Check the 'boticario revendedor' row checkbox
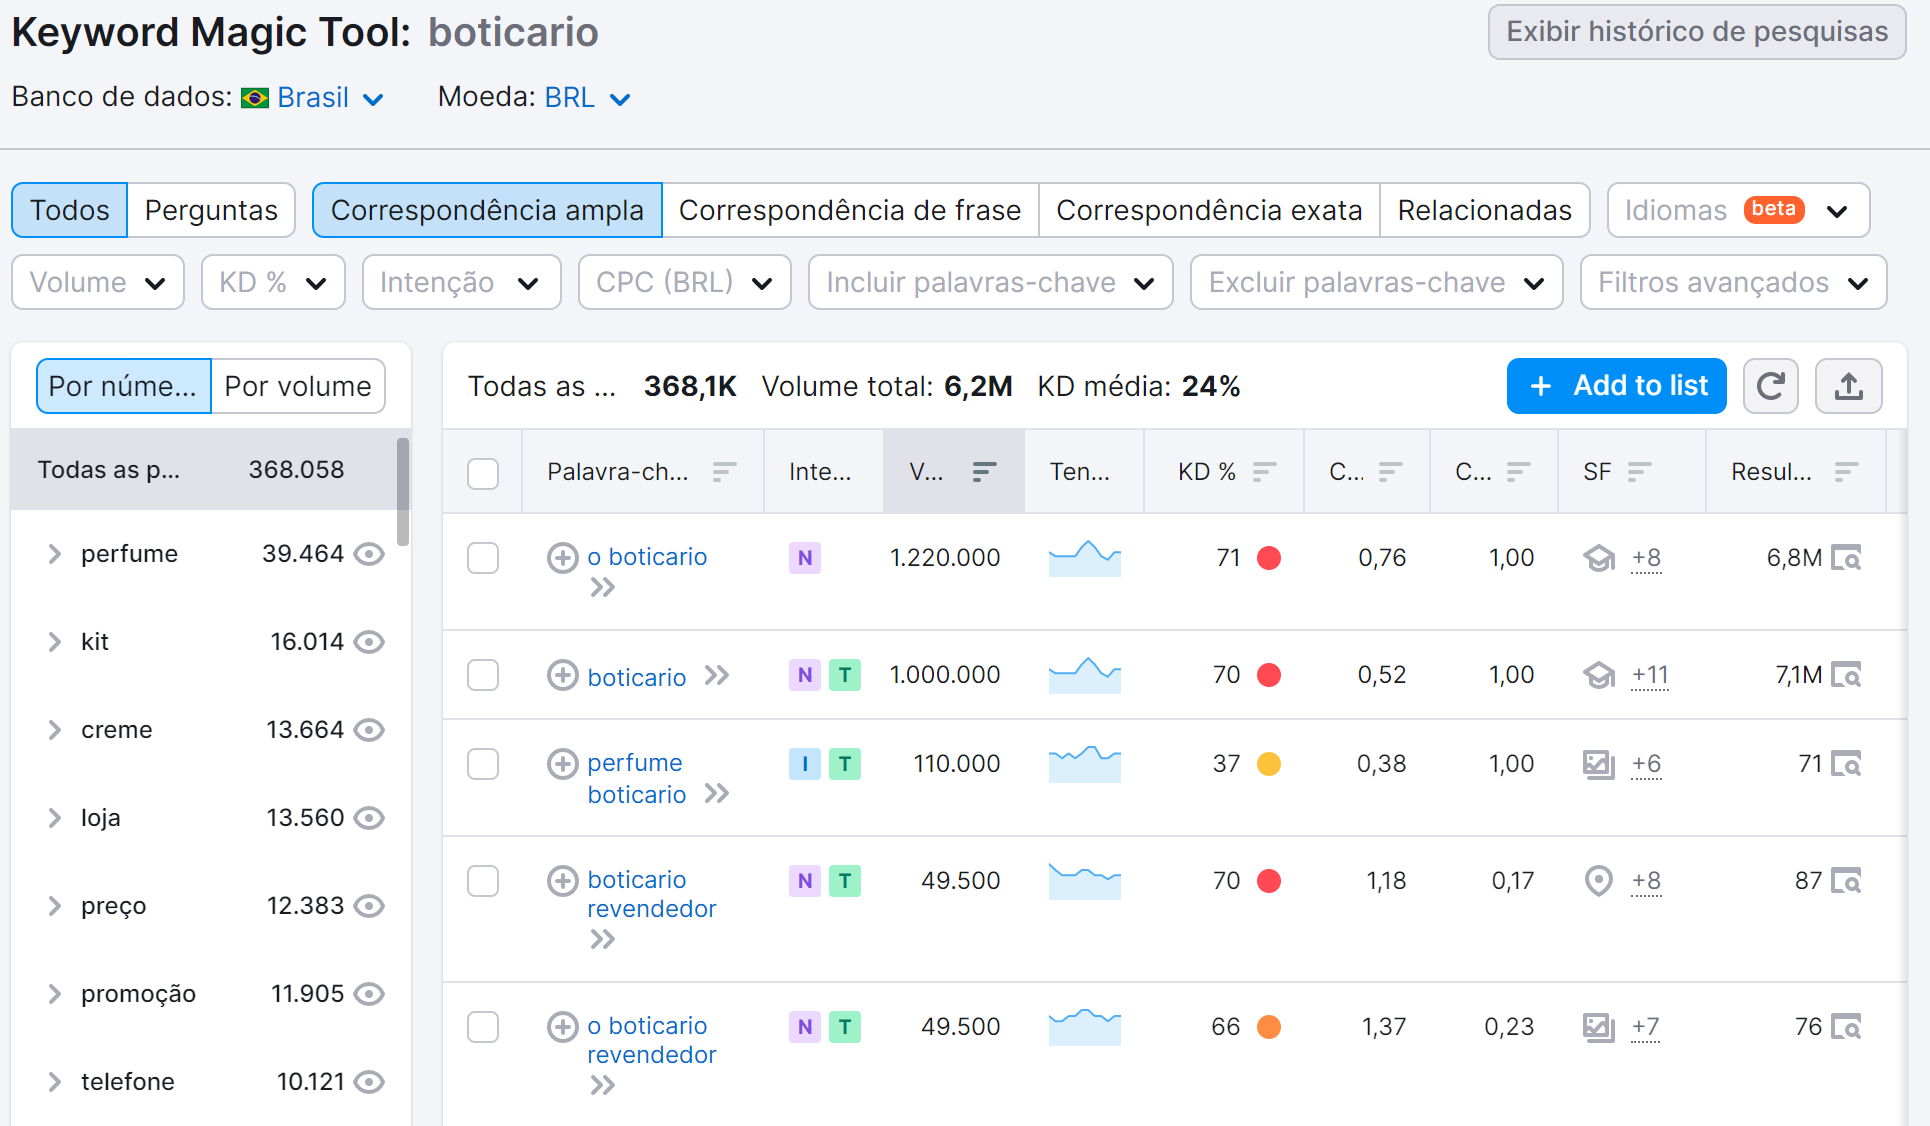The height and width of the screenshot is (1126, 1930). pos(483,881)
